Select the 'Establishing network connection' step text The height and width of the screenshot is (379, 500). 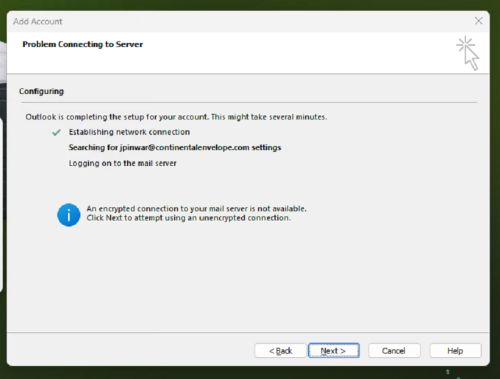click(x=129, y=132)
